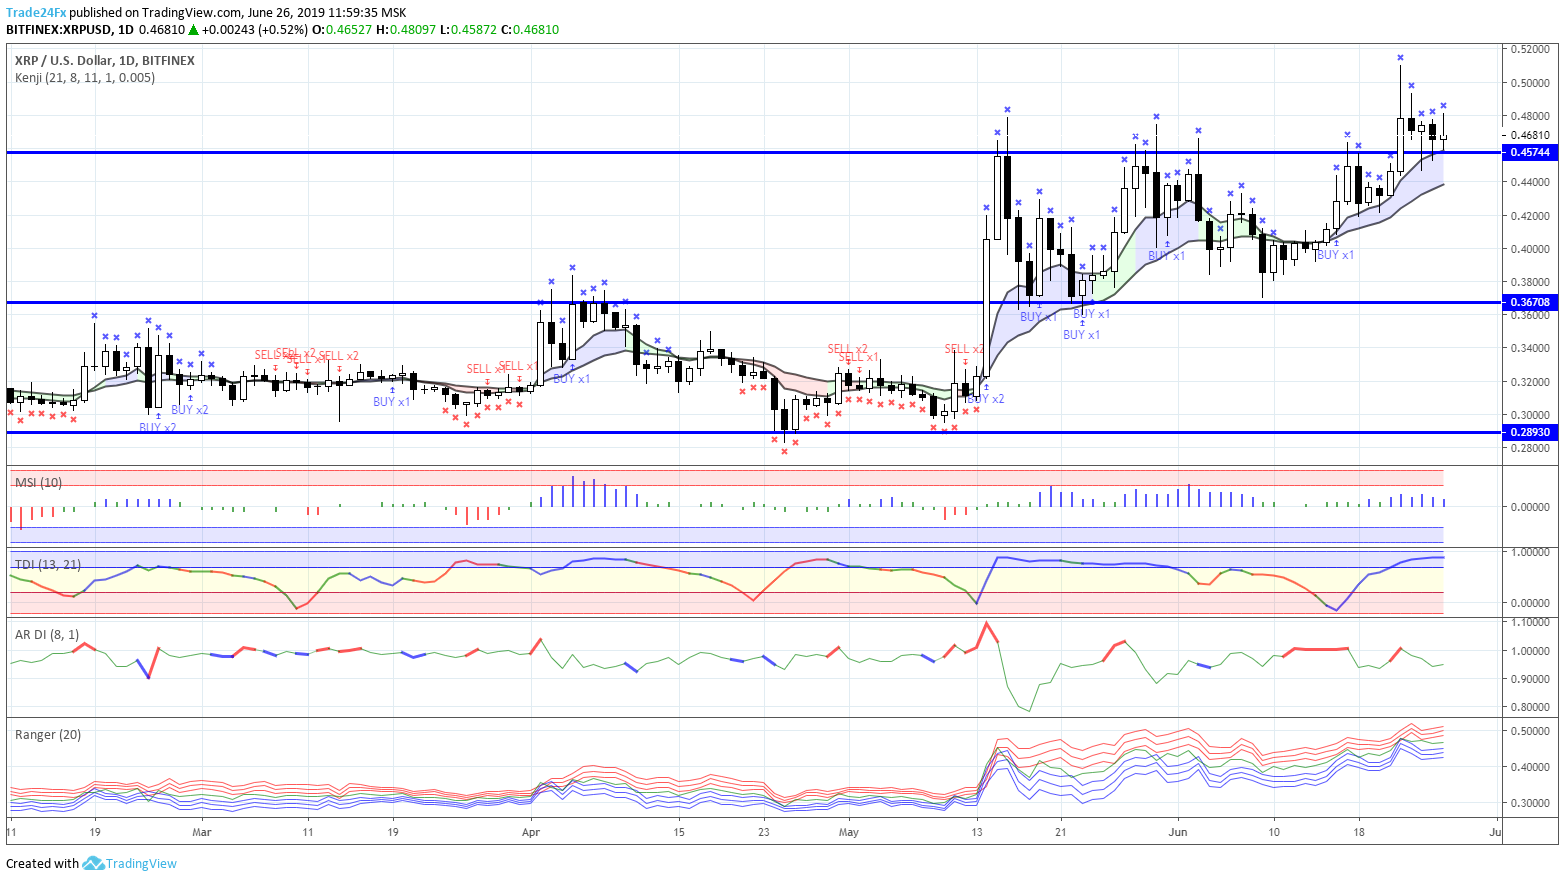Viewport: 1565px width, 881px height.
Task: Select the May date label on time axis
Action: (848, 831)
